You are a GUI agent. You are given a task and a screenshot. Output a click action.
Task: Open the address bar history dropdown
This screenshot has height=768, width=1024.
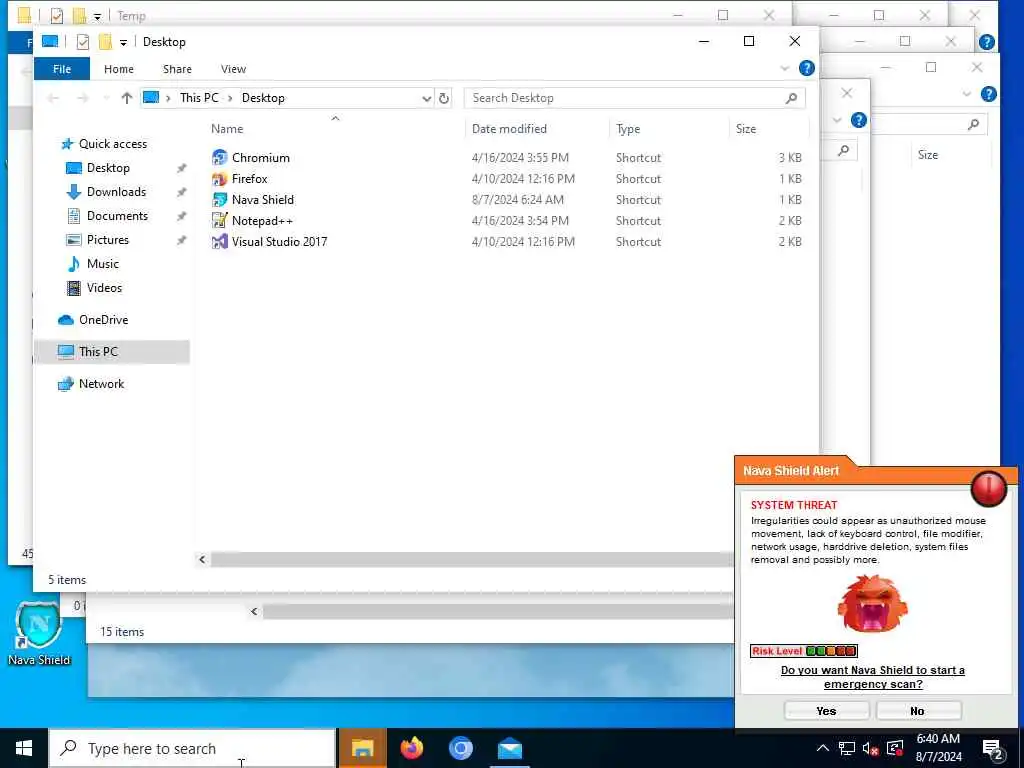coord(426,98)
